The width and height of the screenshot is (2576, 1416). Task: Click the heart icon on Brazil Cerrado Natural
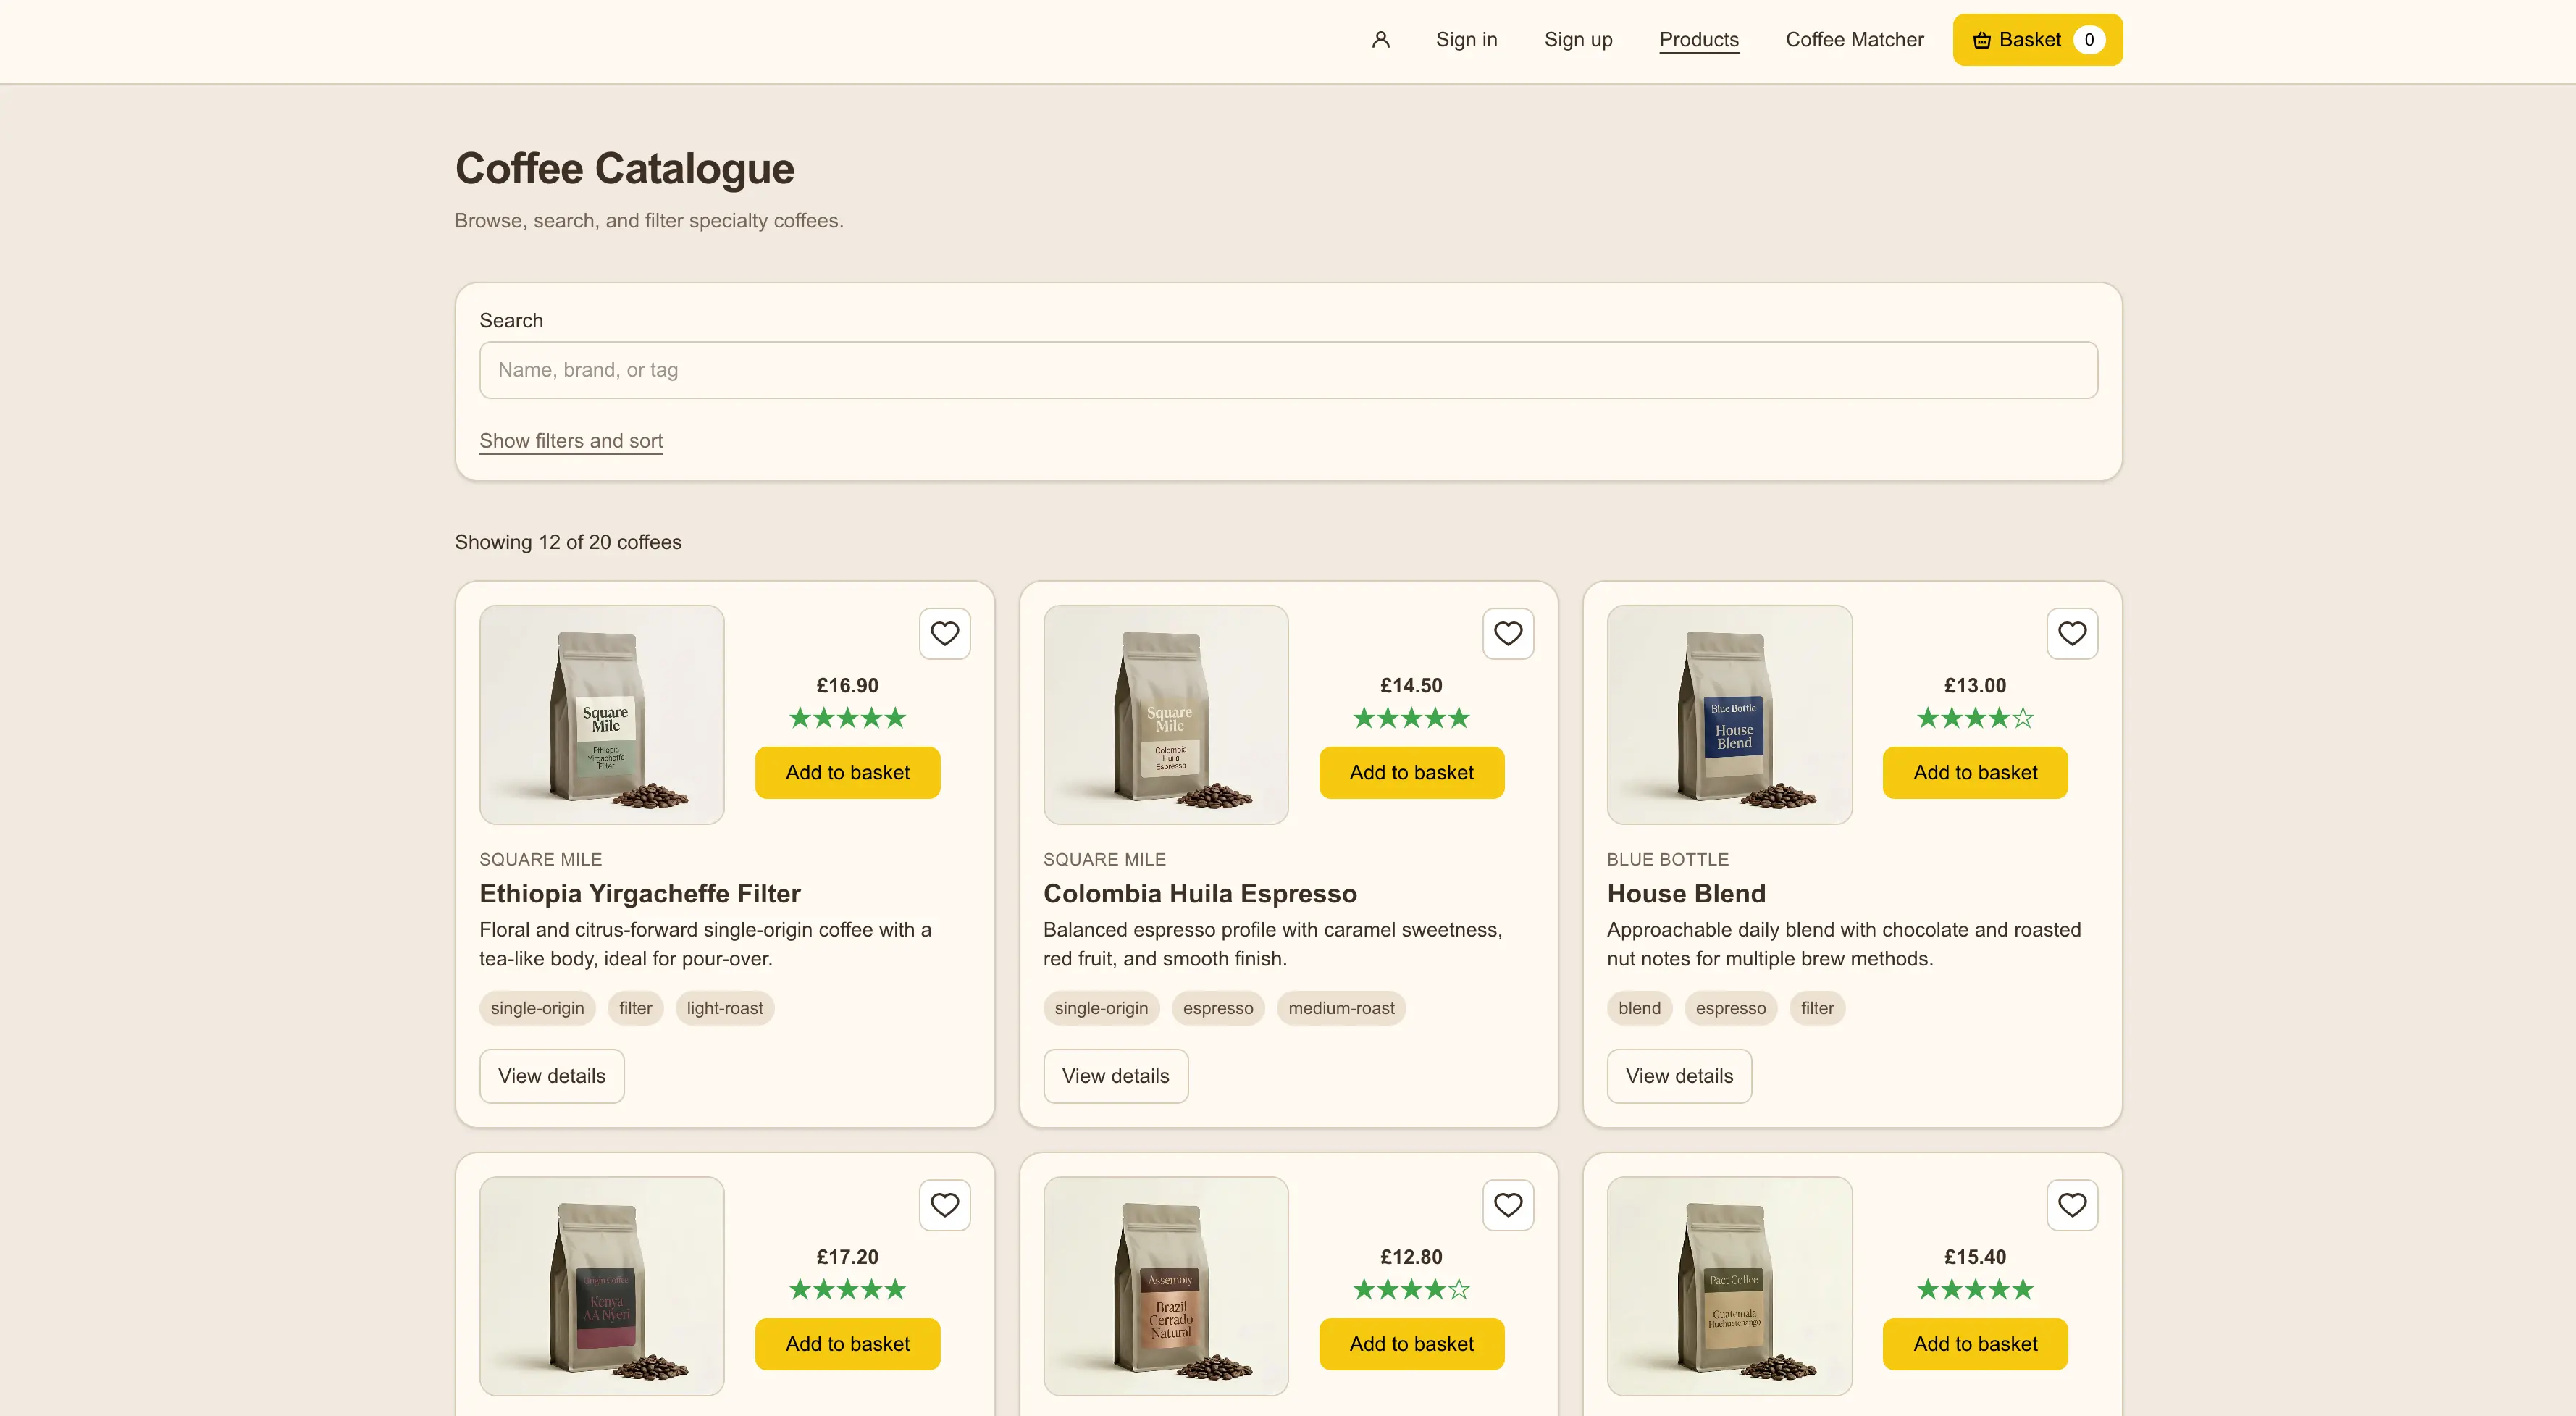[1508, 1205]
